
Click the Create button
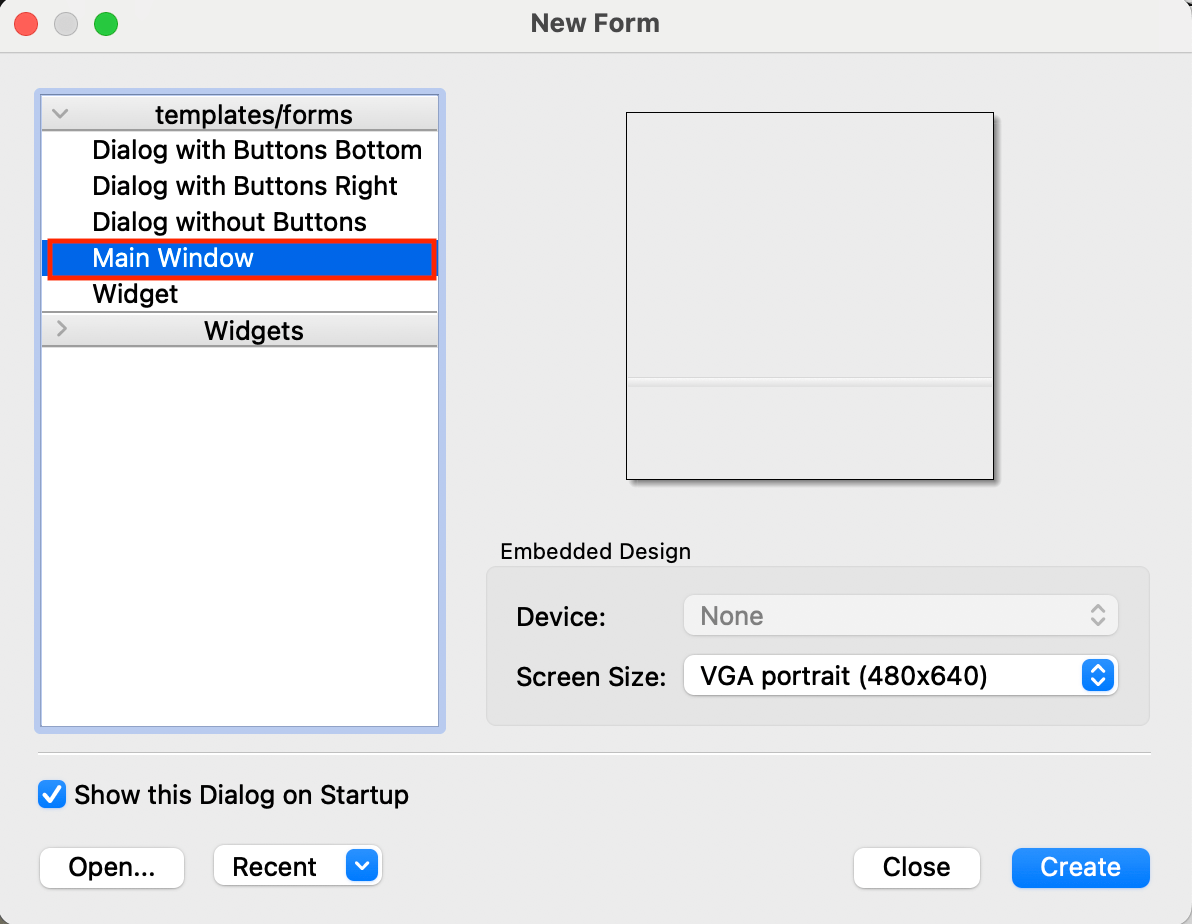(1080, 867)
